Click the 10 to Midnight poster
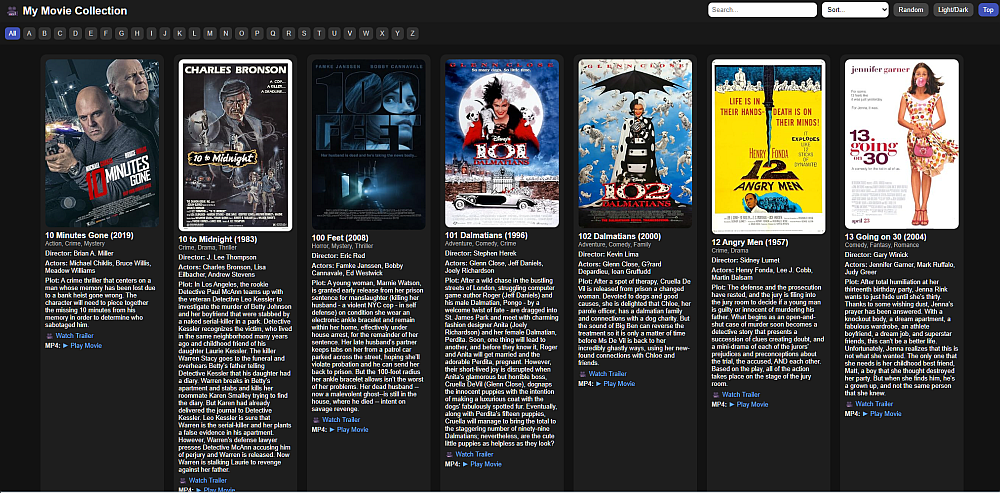 point(235,145)
